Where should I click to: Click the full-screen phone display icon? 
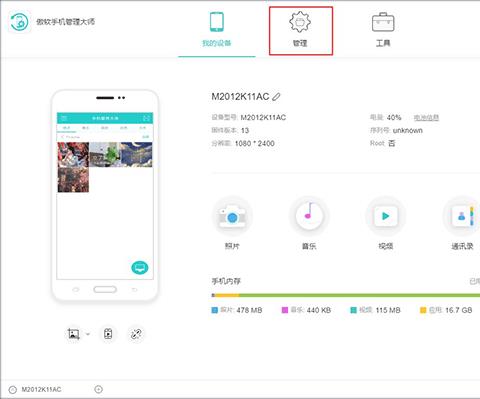click(108, 334)
